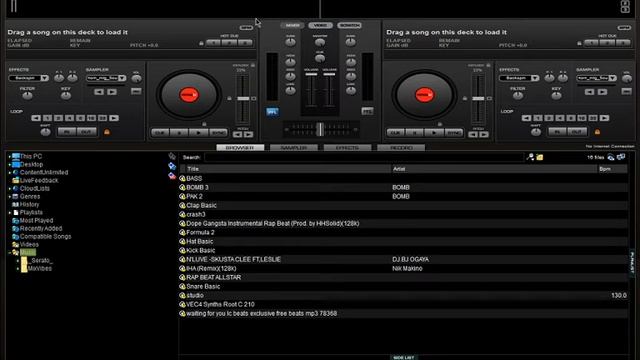The width and height of the screenshot is (640, 360).
Task: Click the blue icon next to the 16 files counter
Action: tap(611, 157)
